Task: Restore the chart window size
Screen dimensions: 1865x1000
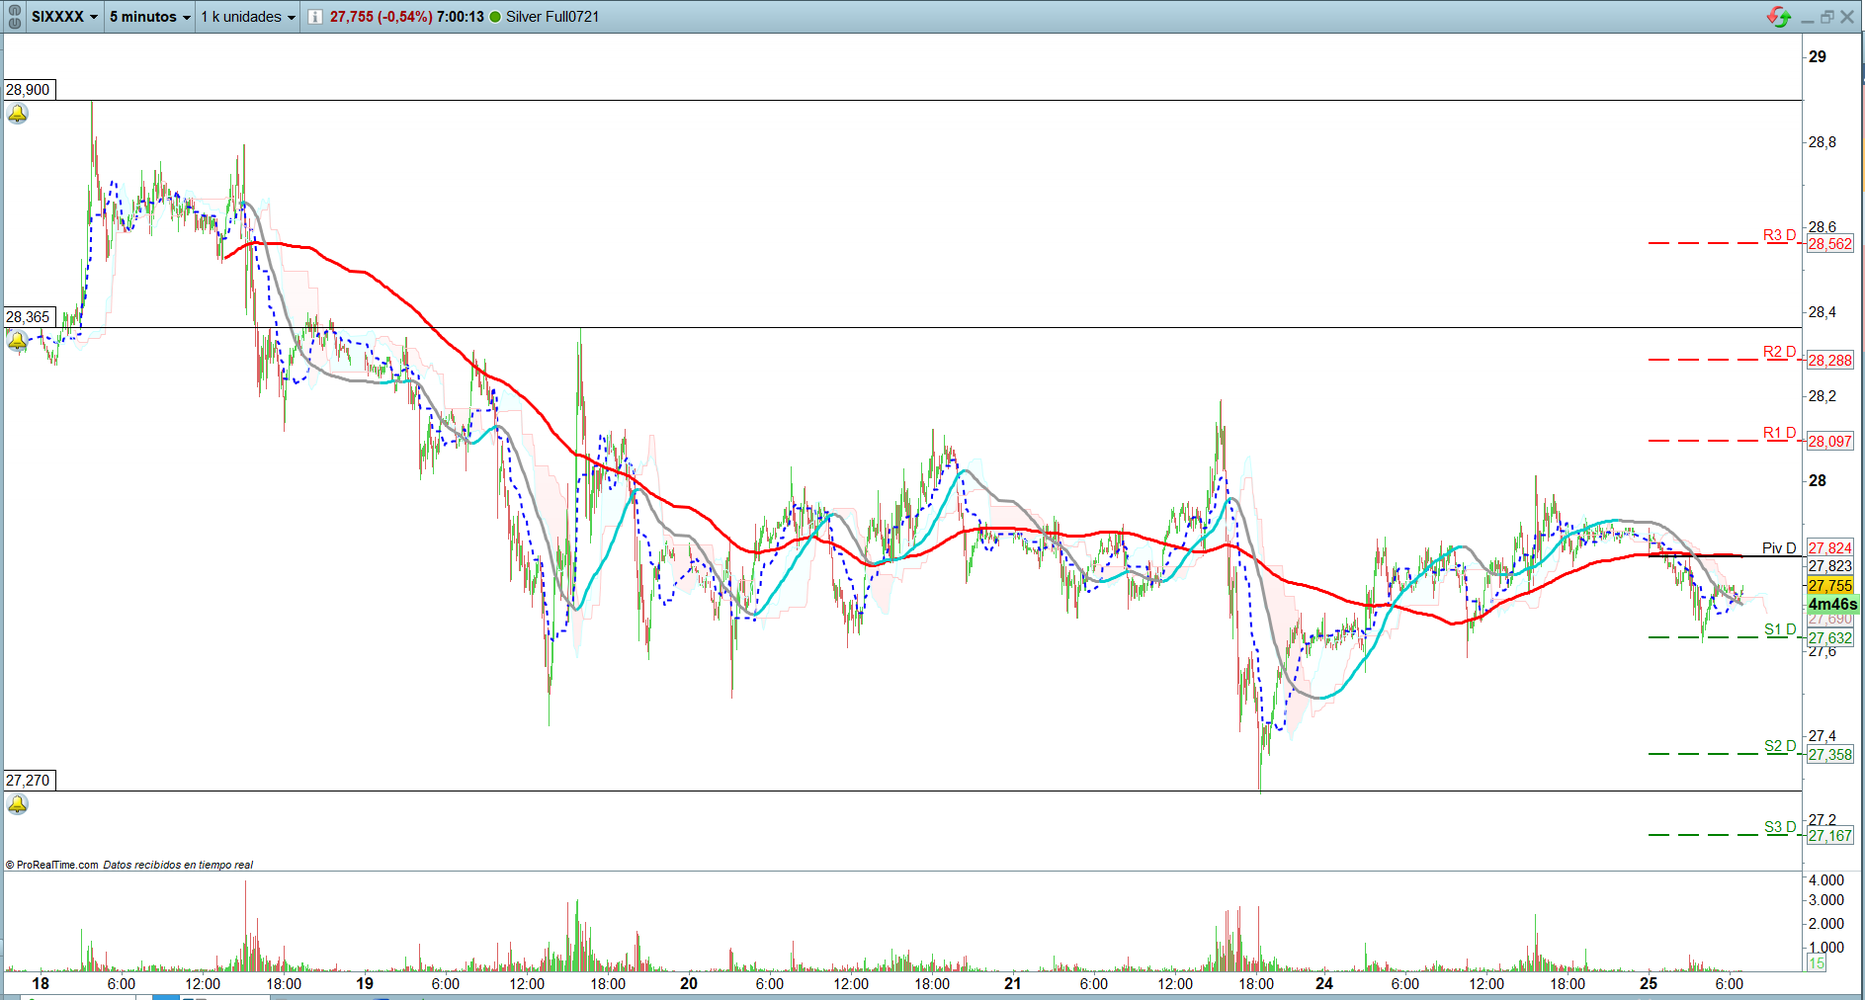Action: pos(1827,17)
